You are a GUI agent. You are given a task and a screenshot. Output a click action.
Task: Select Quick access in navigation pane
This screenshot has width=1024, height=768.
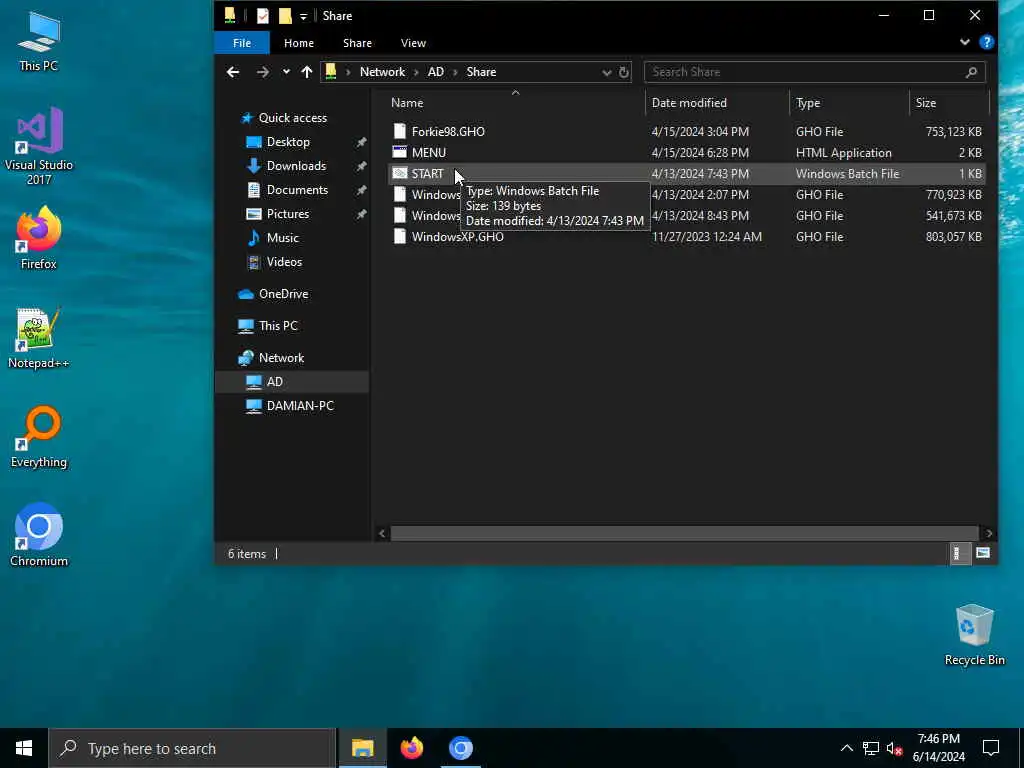(x=293, y=118)
